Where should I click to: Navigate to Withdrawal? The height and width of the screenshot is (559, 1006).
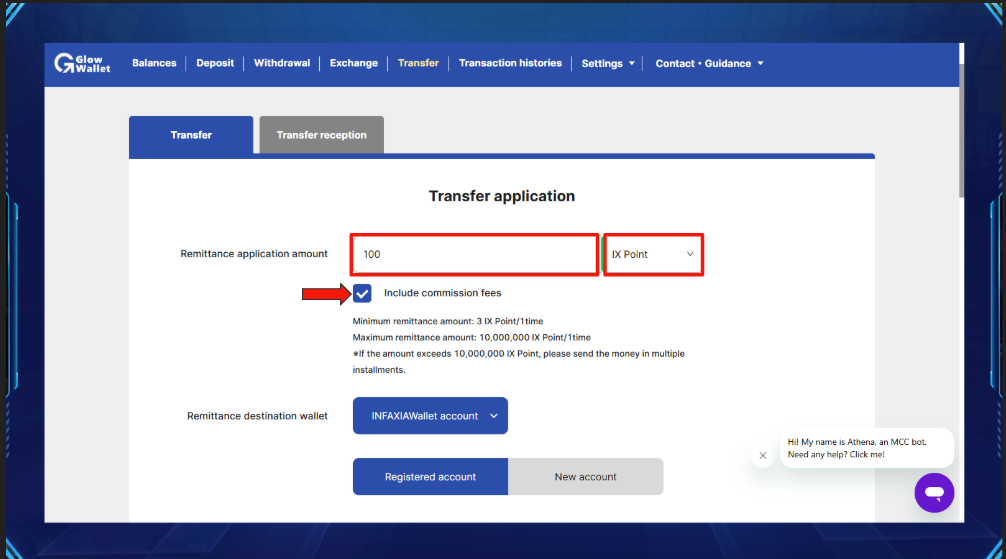tap(282, 63)
